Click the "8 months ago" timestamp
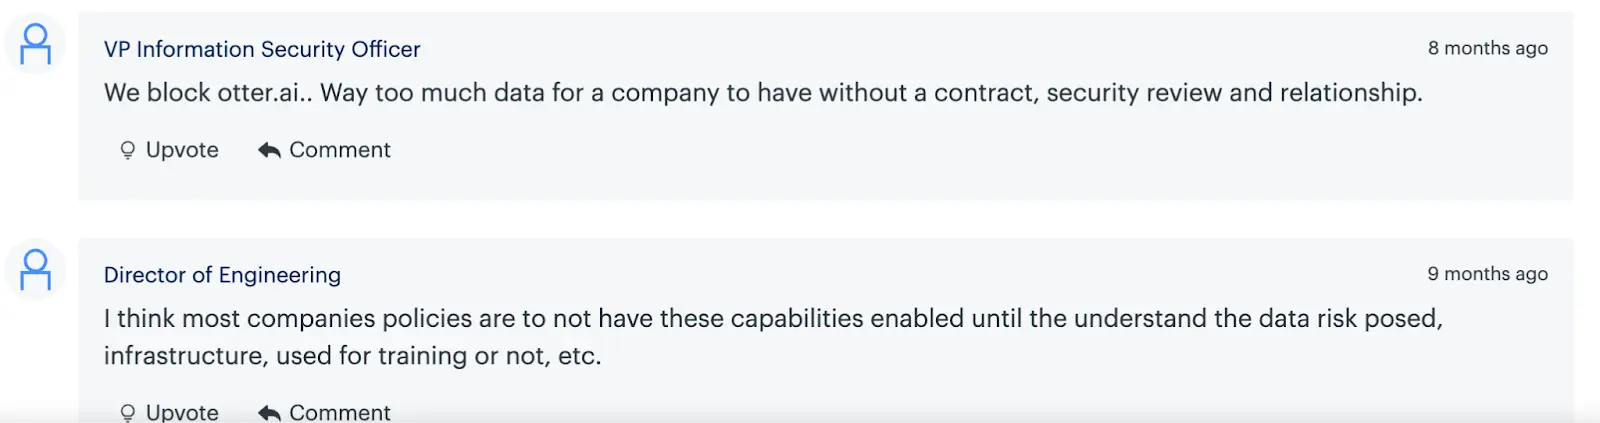This screenshot has height=423, width=1600. point(1487,48)
